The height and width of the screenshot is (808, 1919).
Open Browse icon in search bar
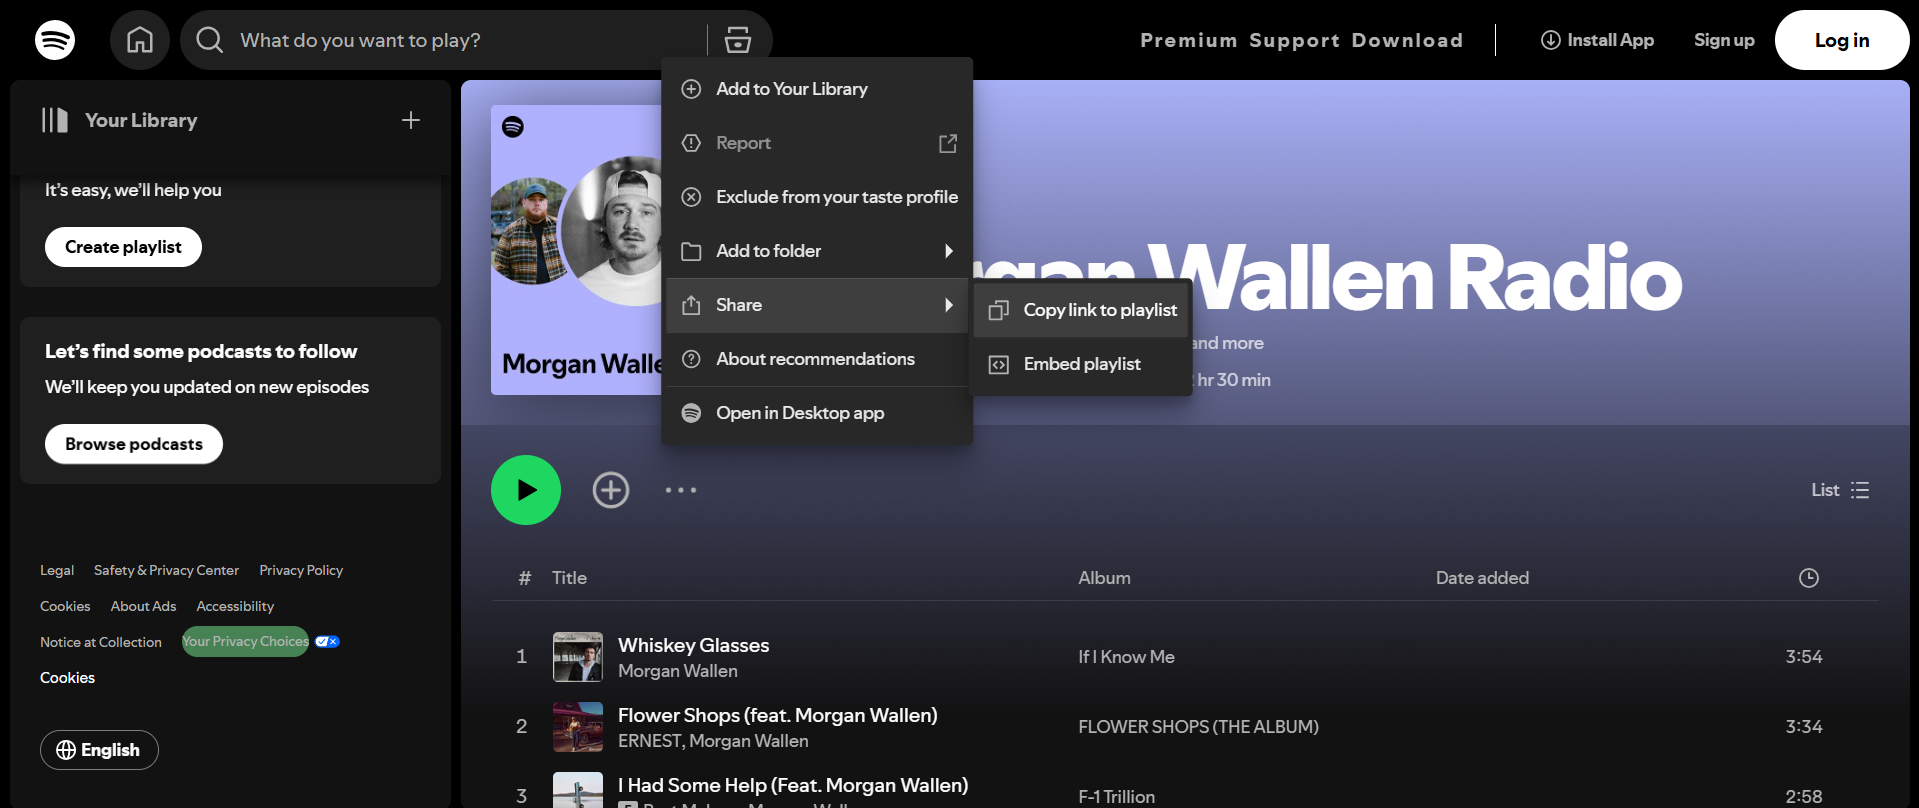click(x=738, y=40)
